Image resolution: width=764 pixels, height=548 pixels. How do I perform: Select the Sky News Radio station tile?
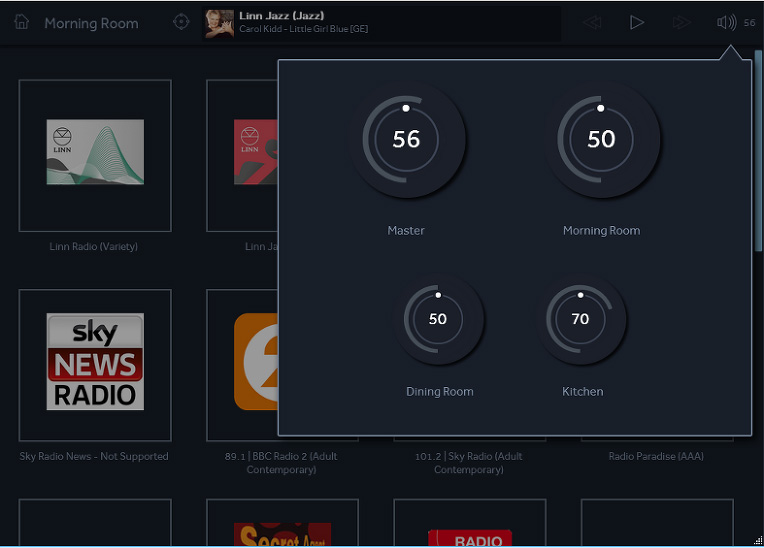[95, 365]
